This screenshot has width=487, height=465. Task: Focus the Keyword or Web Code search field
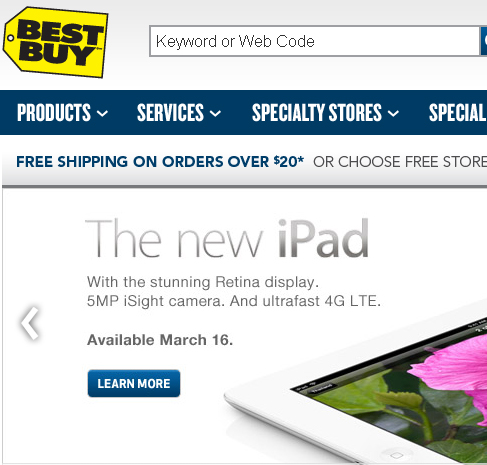[314, 41]
